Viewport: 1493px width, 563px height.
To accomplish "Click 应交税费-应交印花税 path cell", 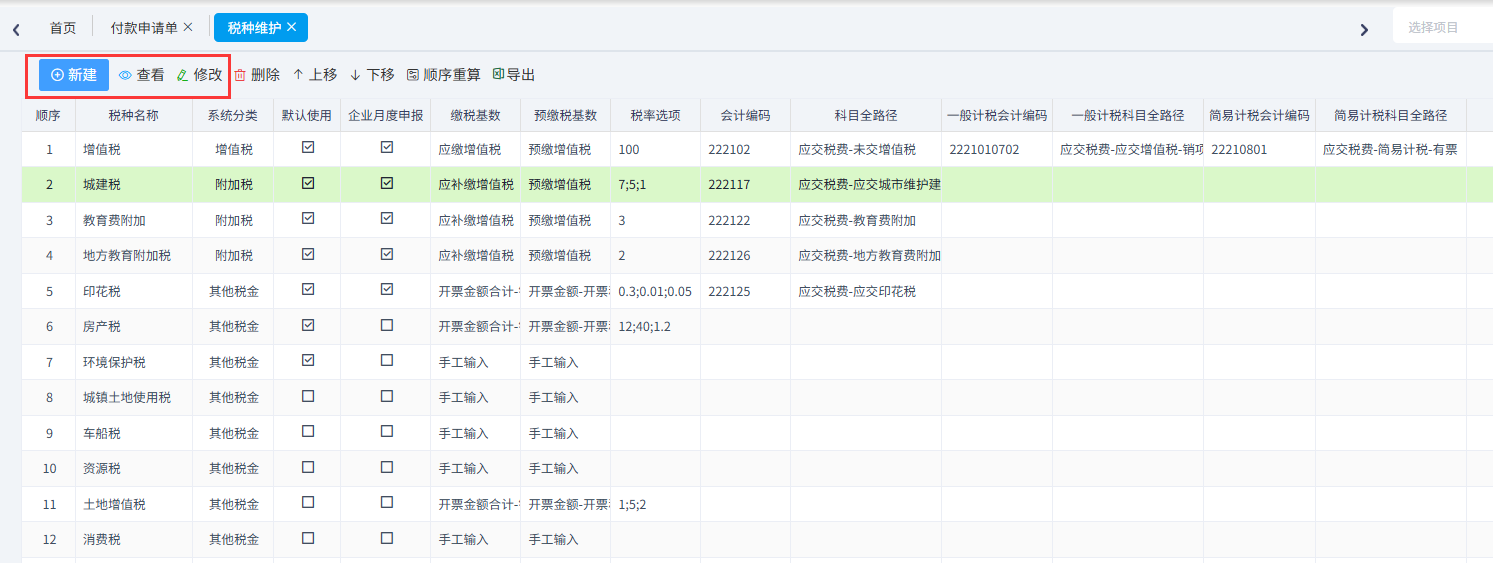I will click(866, 291).
